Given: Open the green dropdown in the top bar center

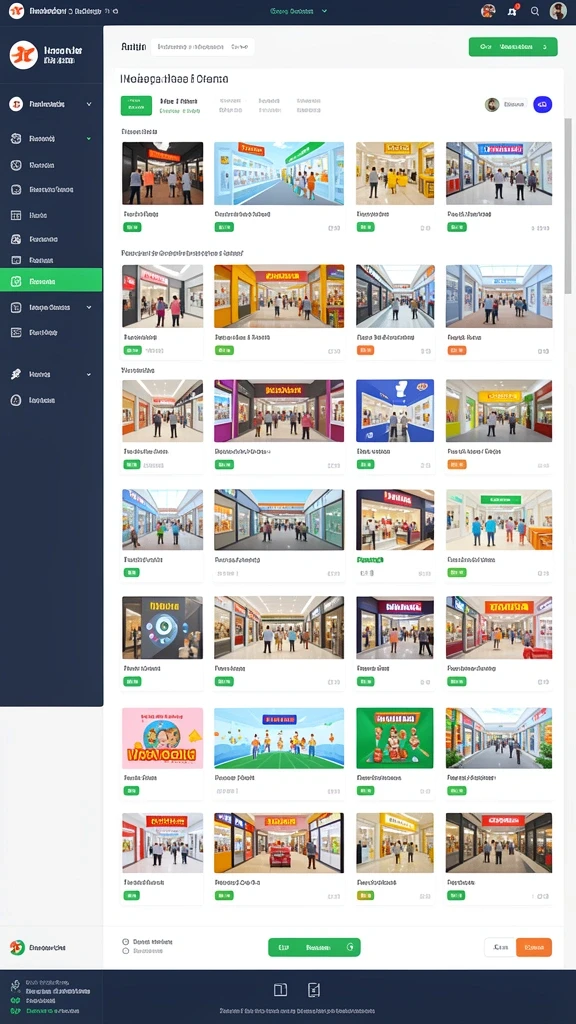Looking at the screenshot, I should [x=298, y=11].
